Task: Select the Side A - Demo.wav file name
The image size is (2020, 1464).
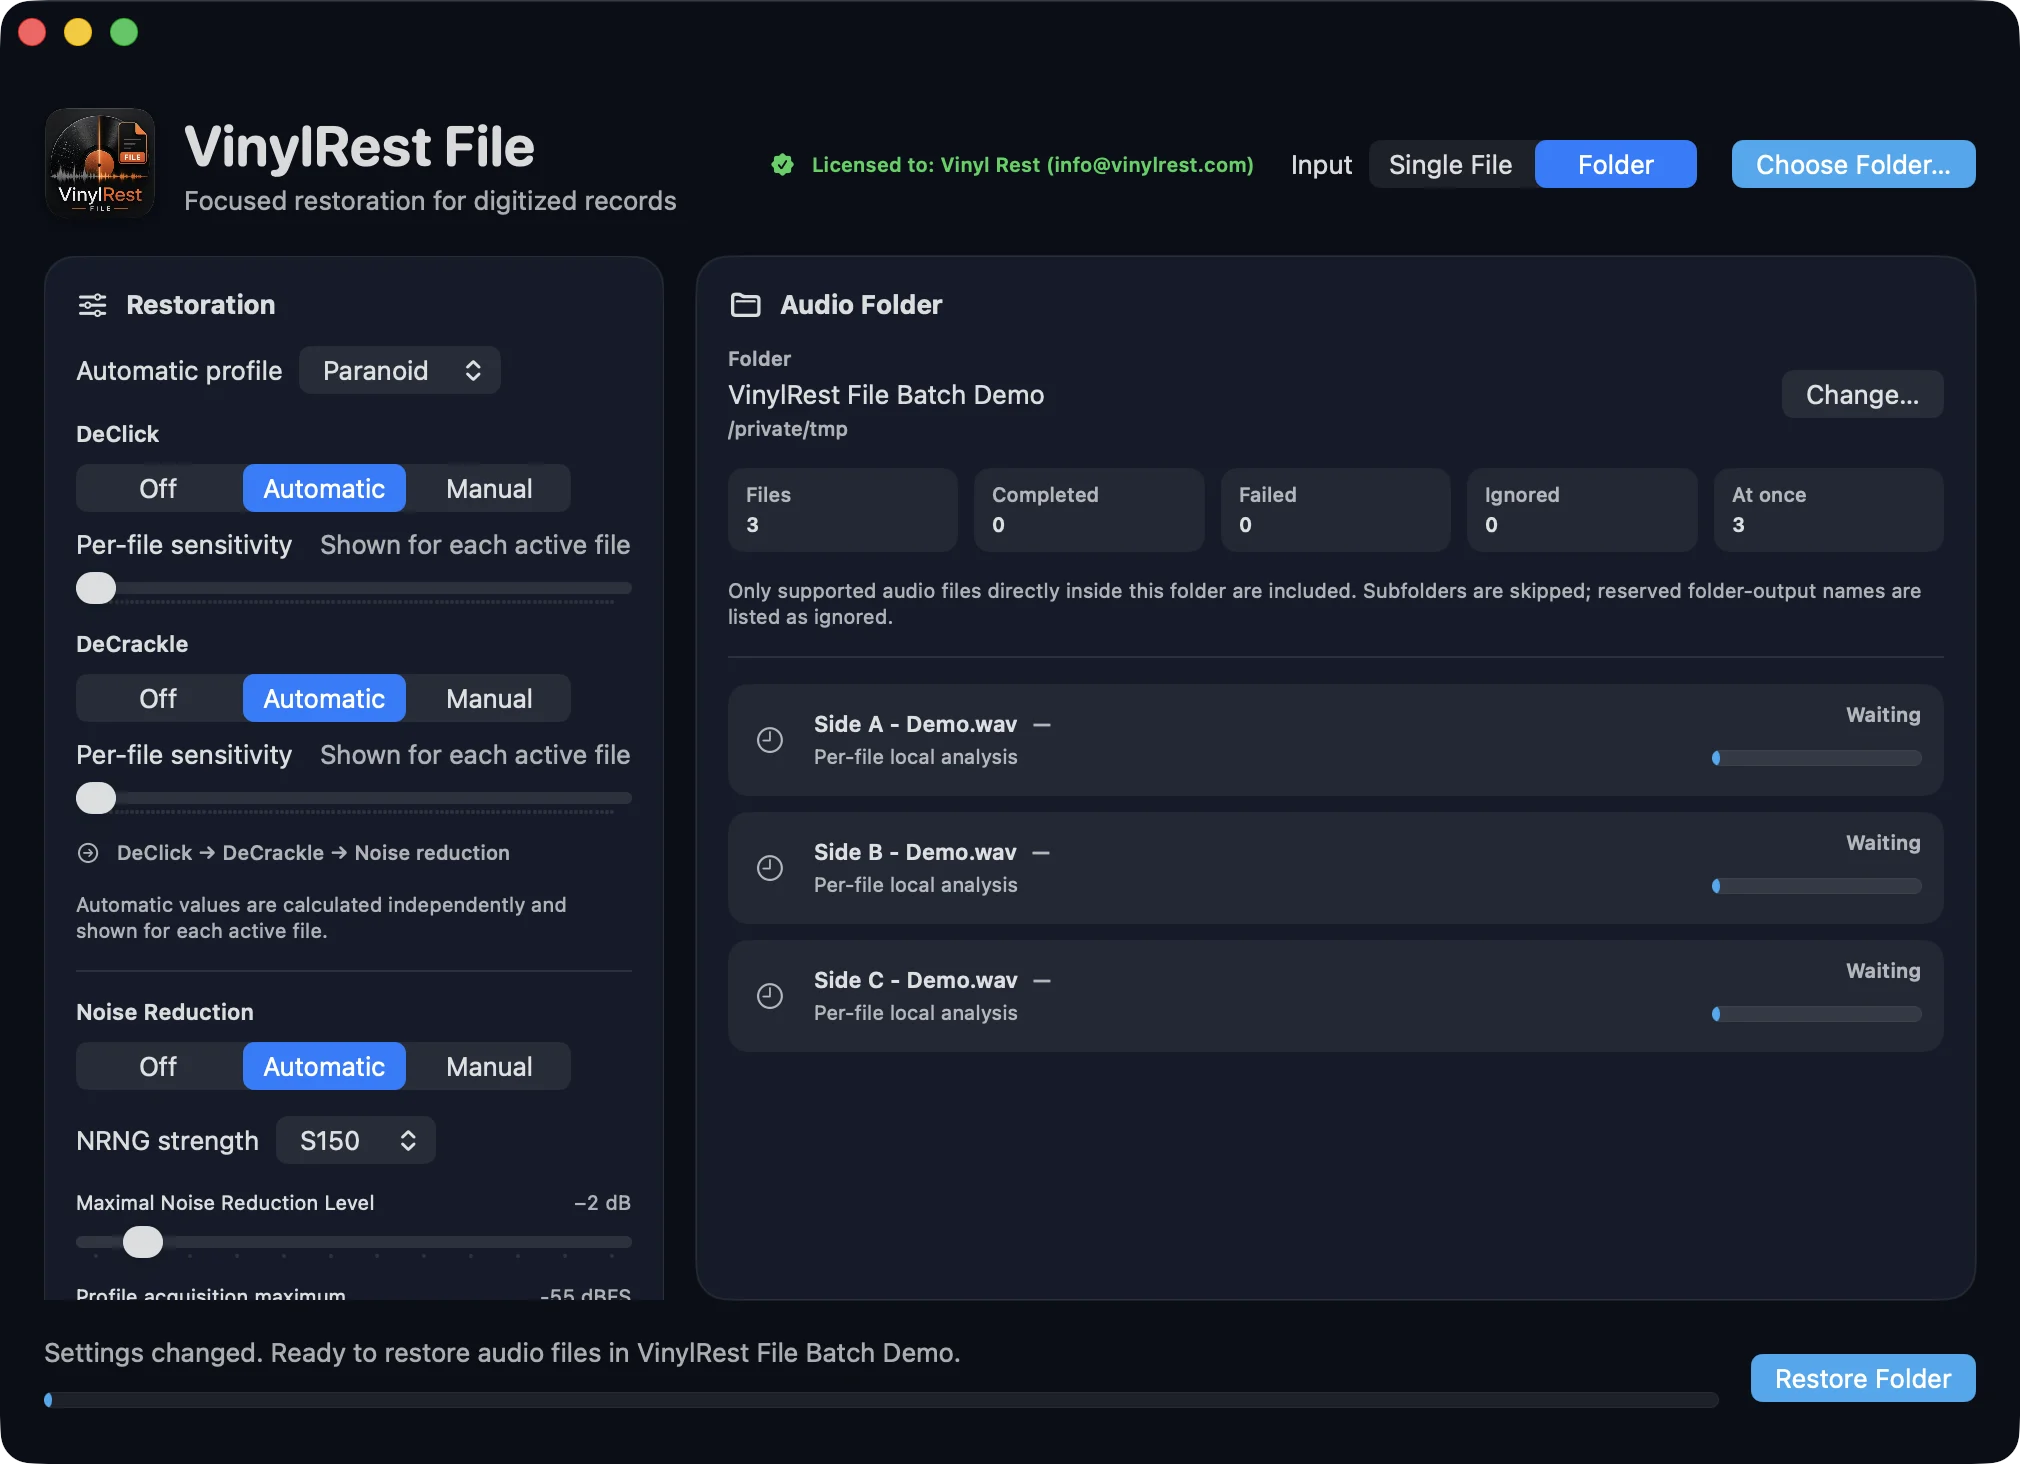Action: click(915, 724)
